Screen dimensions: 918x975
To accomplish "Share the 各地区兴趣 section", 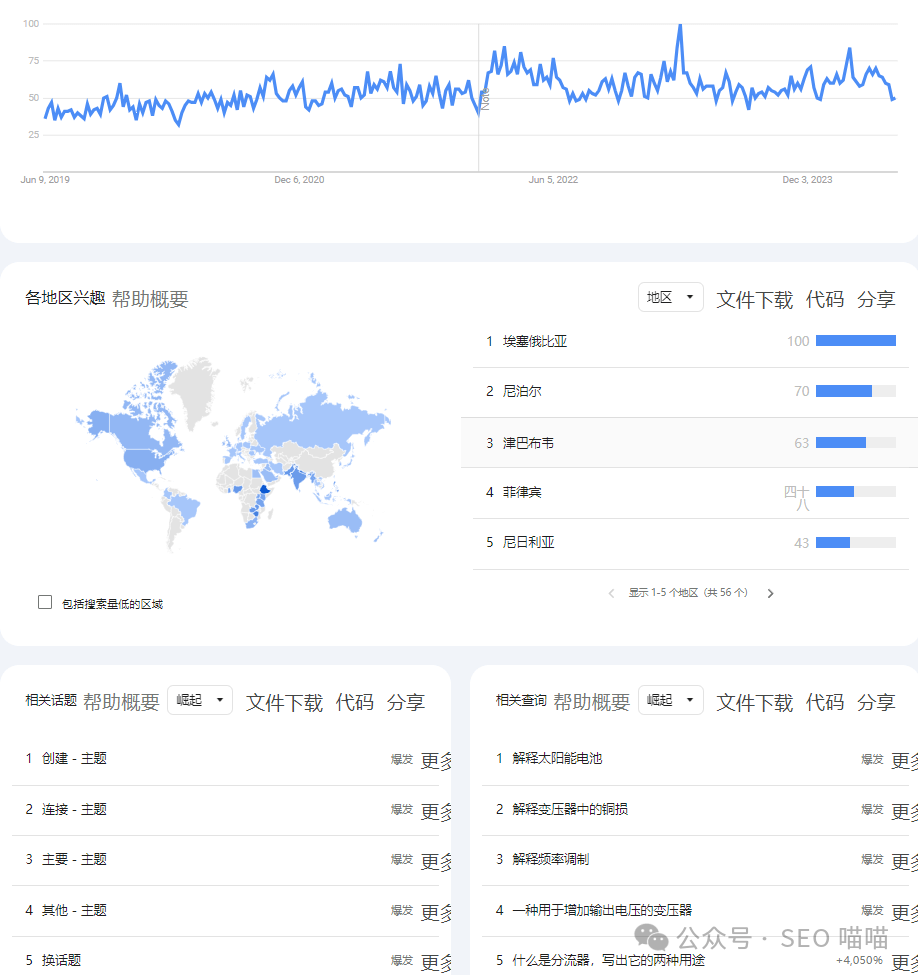I will [x=876, y=300].
